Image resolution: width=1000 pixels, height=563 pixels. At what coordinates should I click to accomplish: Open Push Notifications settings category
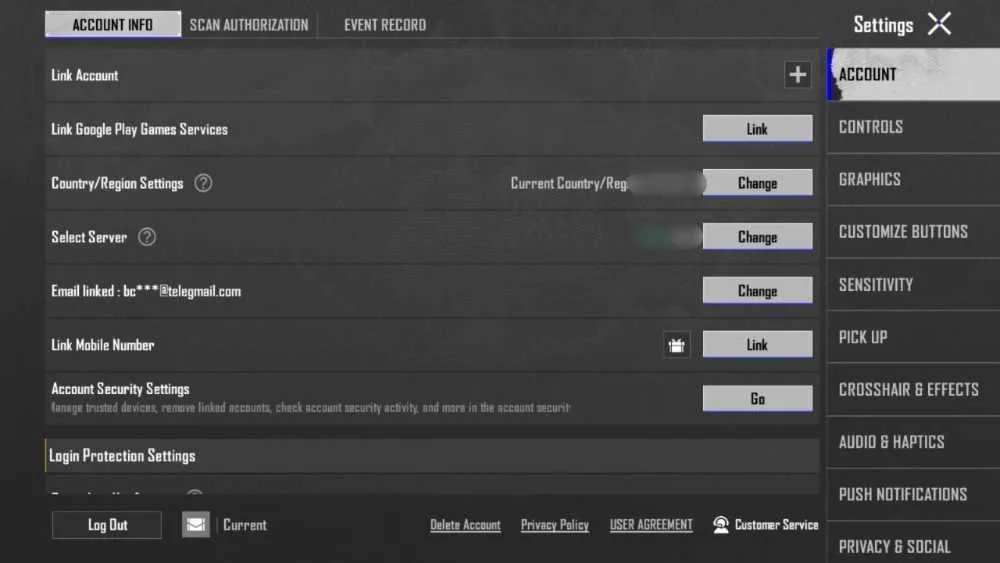coord(913,494)
